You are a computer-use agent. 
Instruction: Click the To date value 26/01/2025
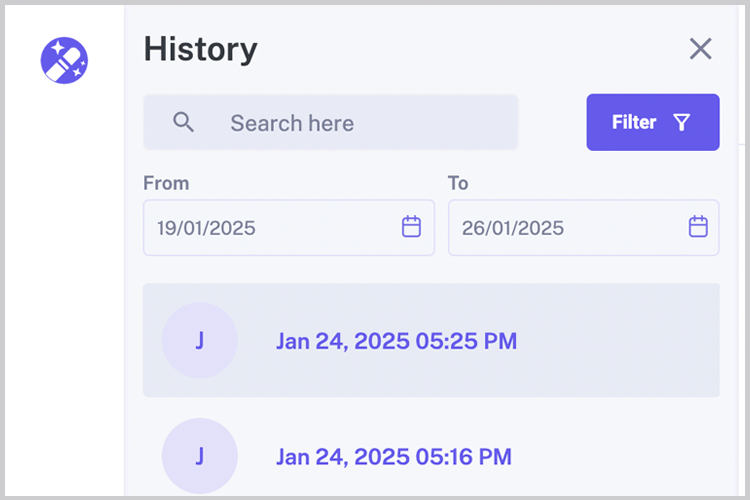(x=512, y=228)
